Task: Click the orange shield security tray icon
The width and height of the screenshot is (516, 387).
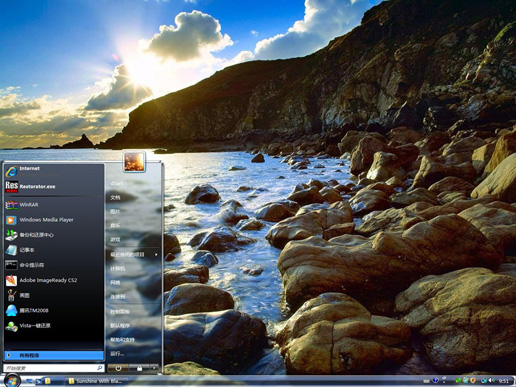Action: [x=473, y=380]
